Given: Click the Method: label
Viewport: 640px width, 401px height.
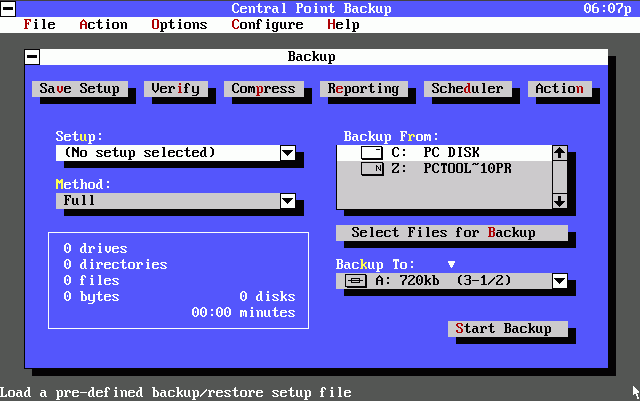Looking at the screenshot, I should click(83, 185).
